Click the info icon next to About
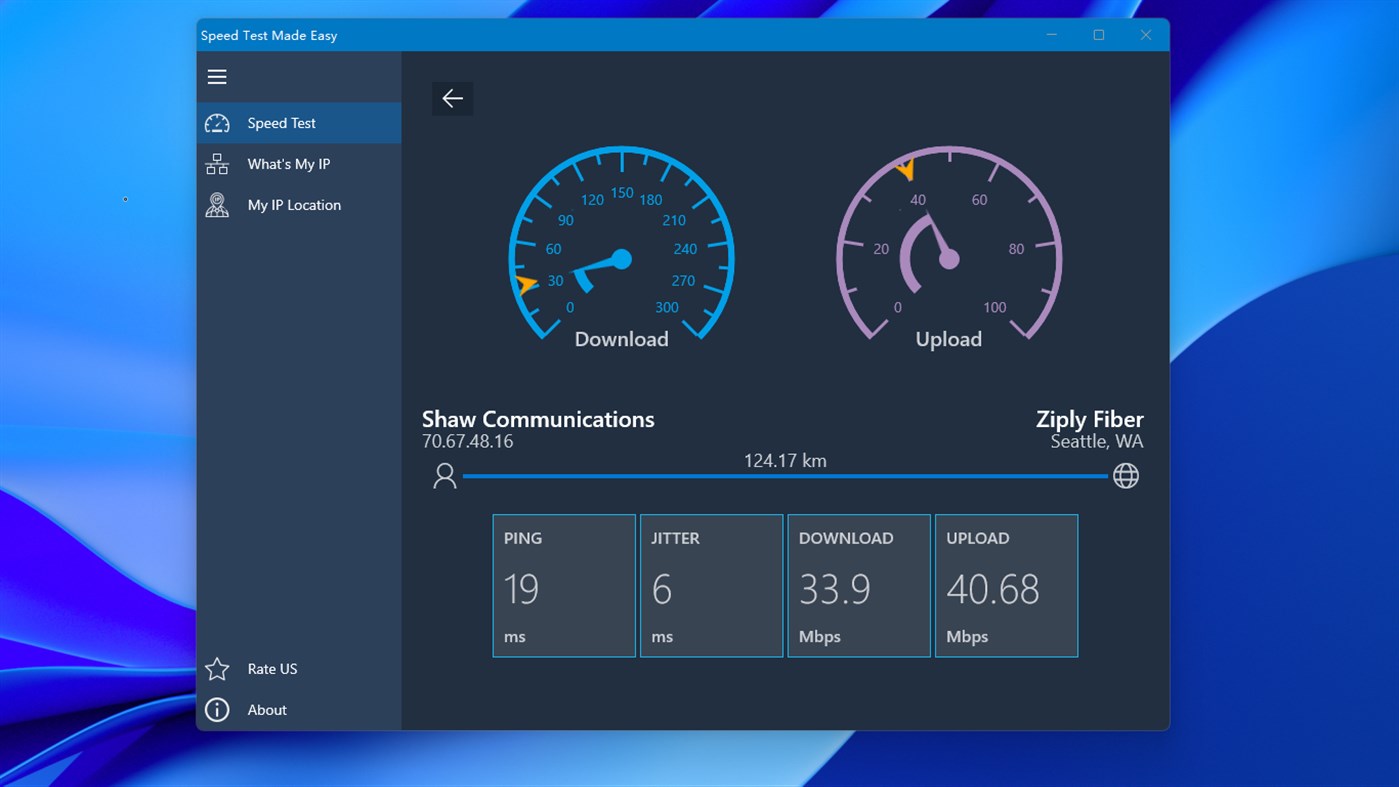The image size is (1399, 787). 217,709
